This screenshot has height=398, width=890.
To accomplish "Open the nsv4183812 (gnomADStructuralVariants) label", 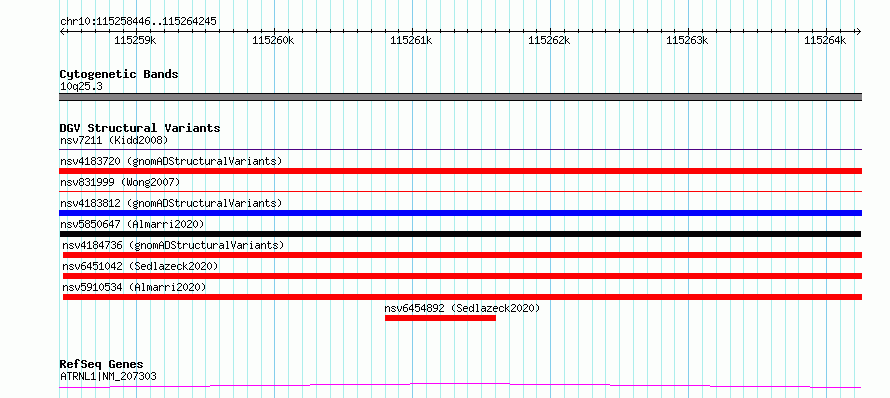I will (x=171, y=203).
